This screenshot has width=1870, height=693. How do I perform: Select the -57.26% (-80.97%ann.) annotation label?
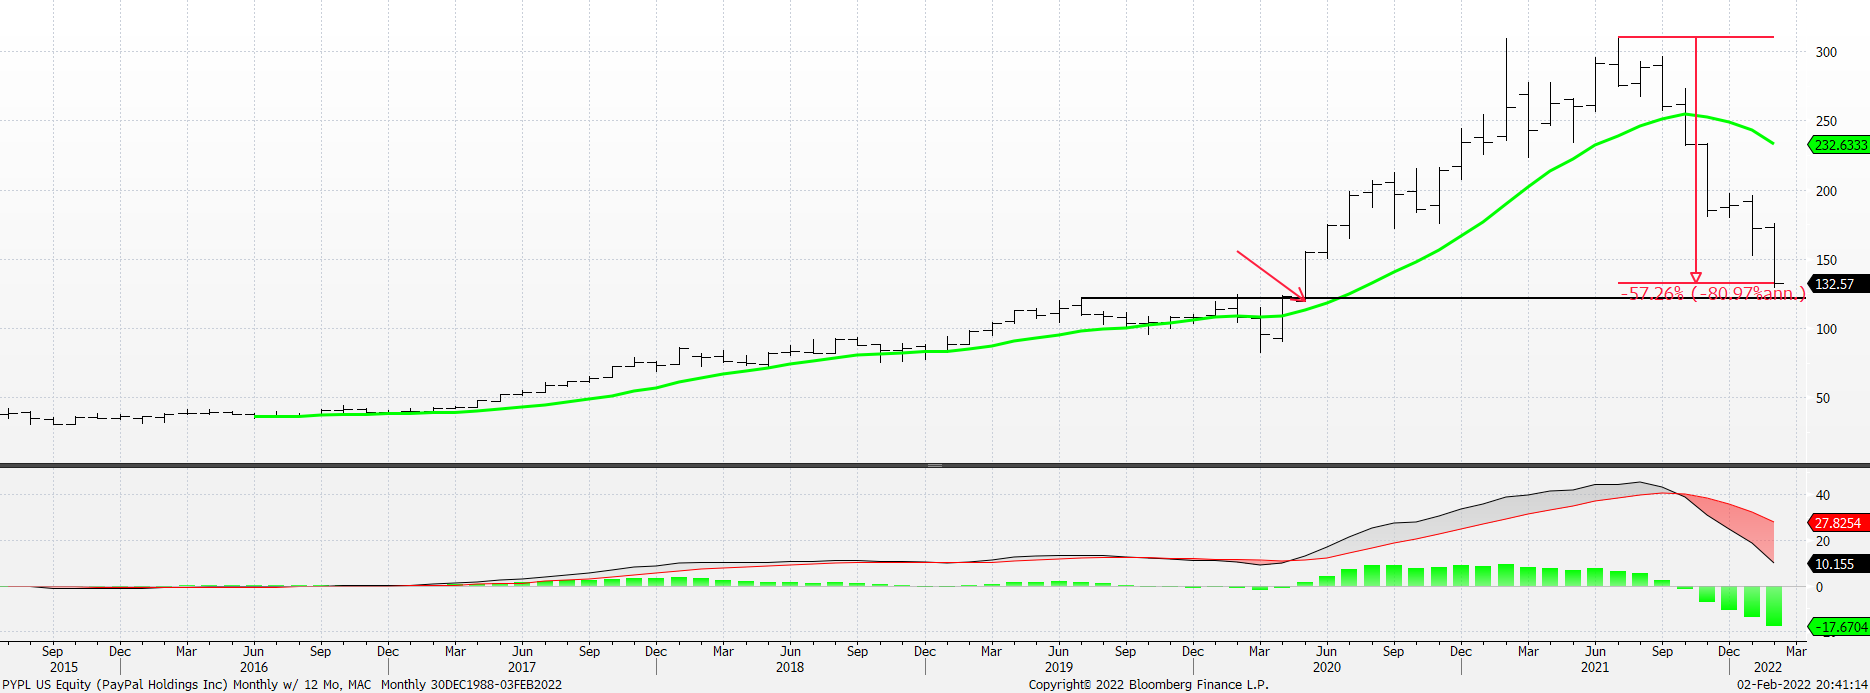[1713, 293]
